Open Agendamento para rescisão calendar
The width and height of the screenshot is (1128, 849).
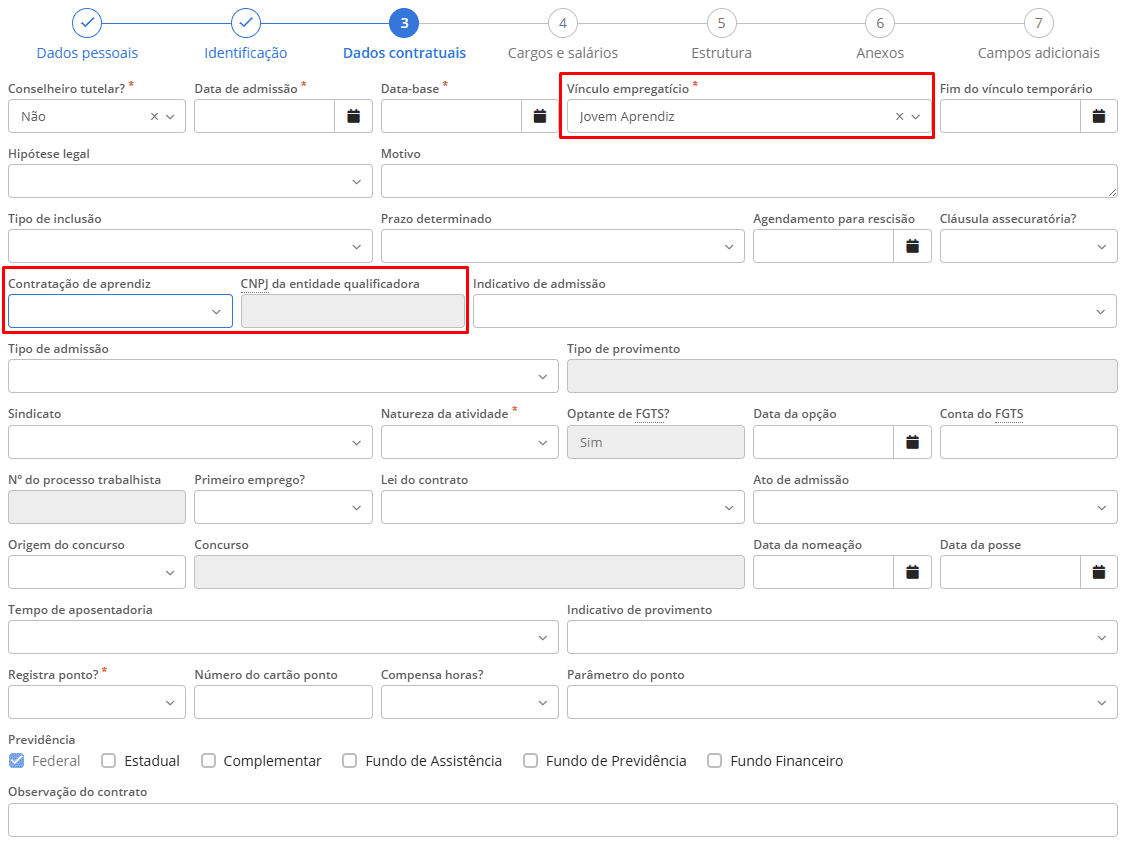click(912, 246)
